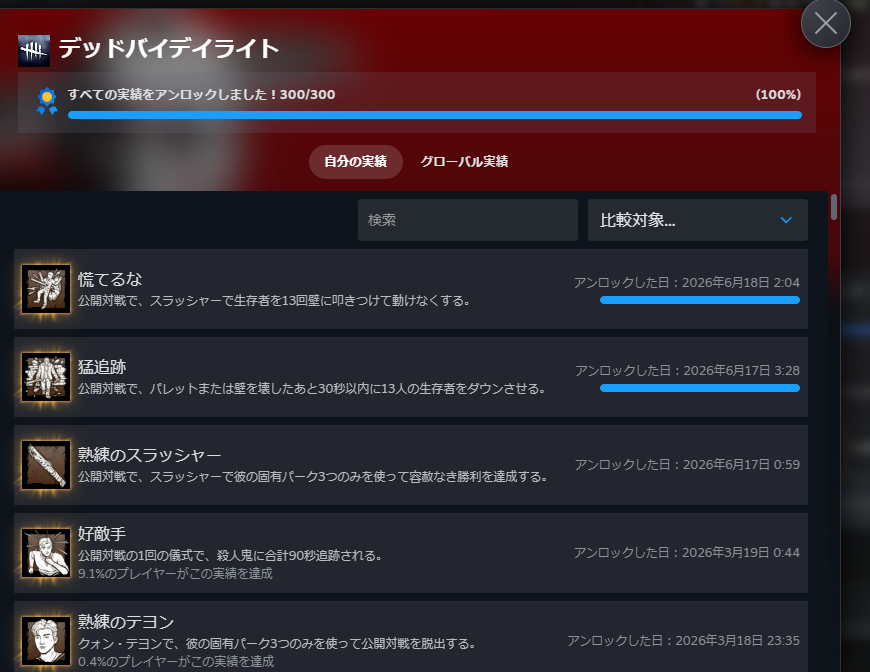Click the 熟練のスラッシャー achievement title

149,455
